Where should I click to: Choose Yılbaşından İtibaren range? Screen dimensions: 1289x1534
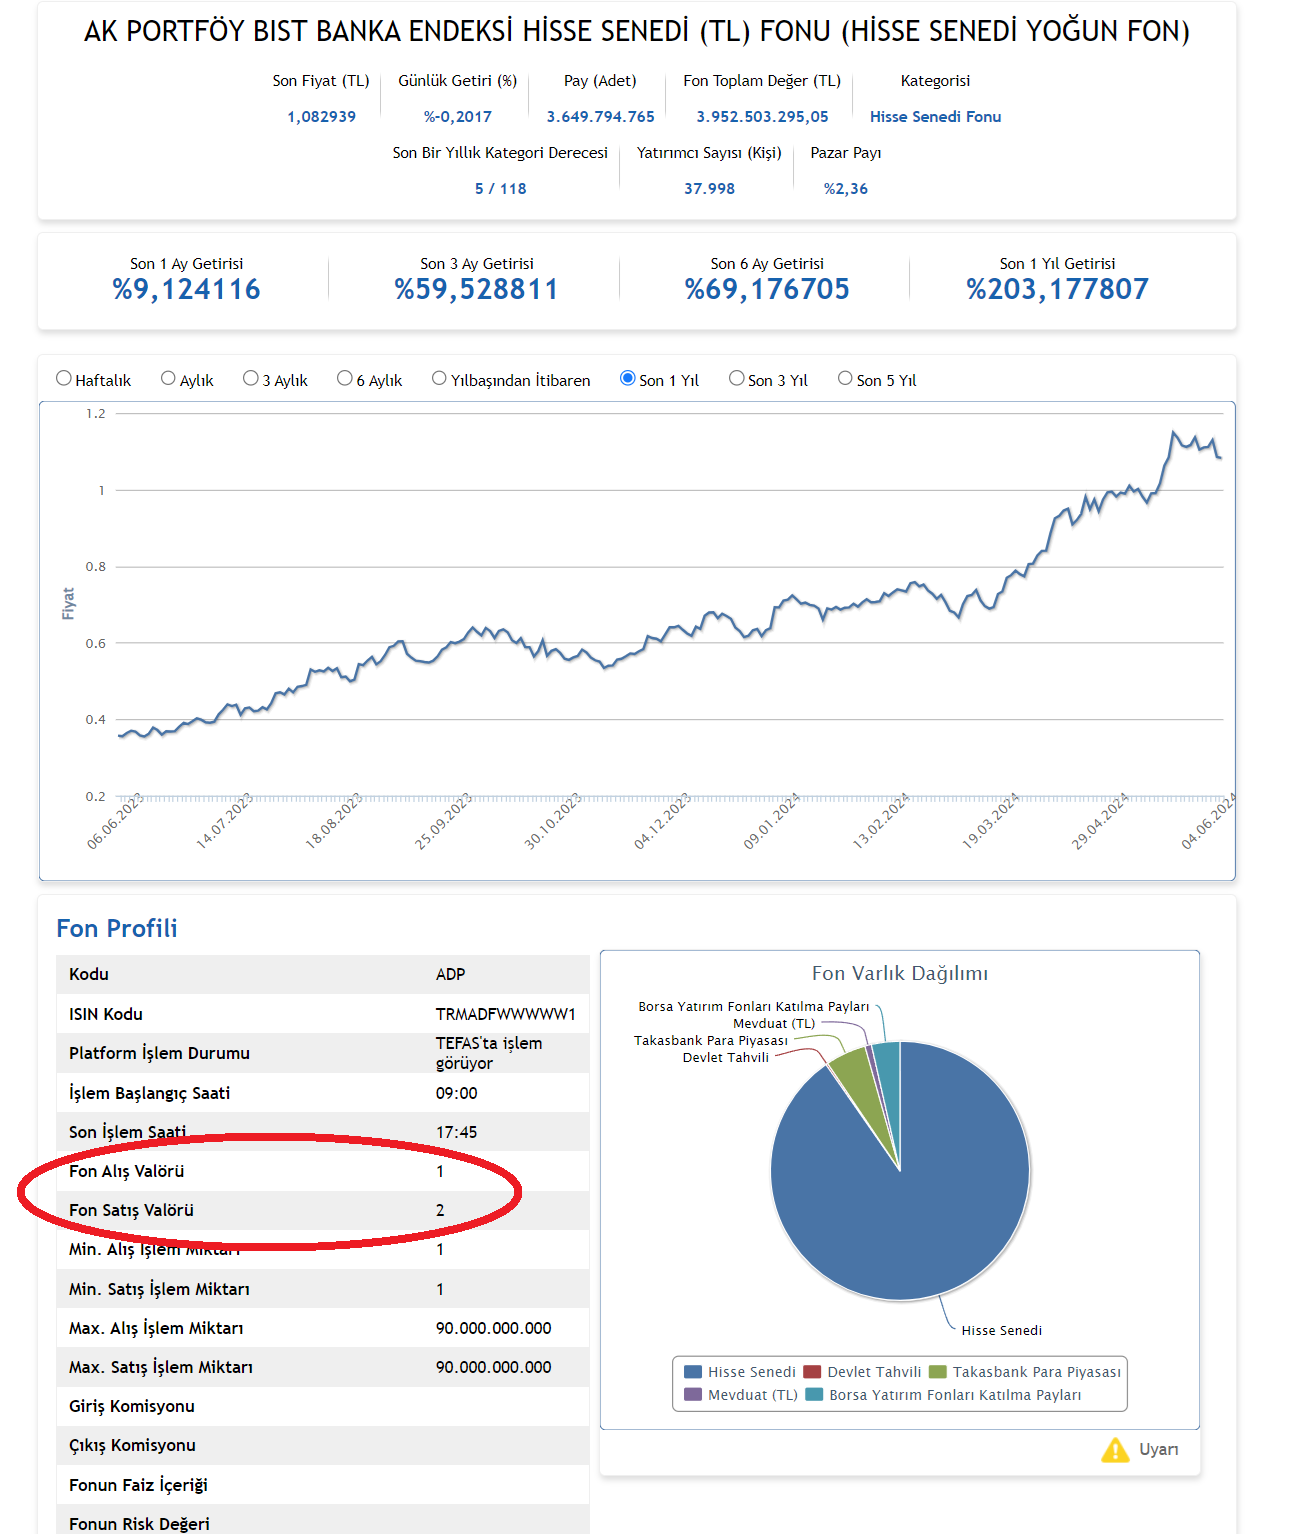tap(439, 378)
